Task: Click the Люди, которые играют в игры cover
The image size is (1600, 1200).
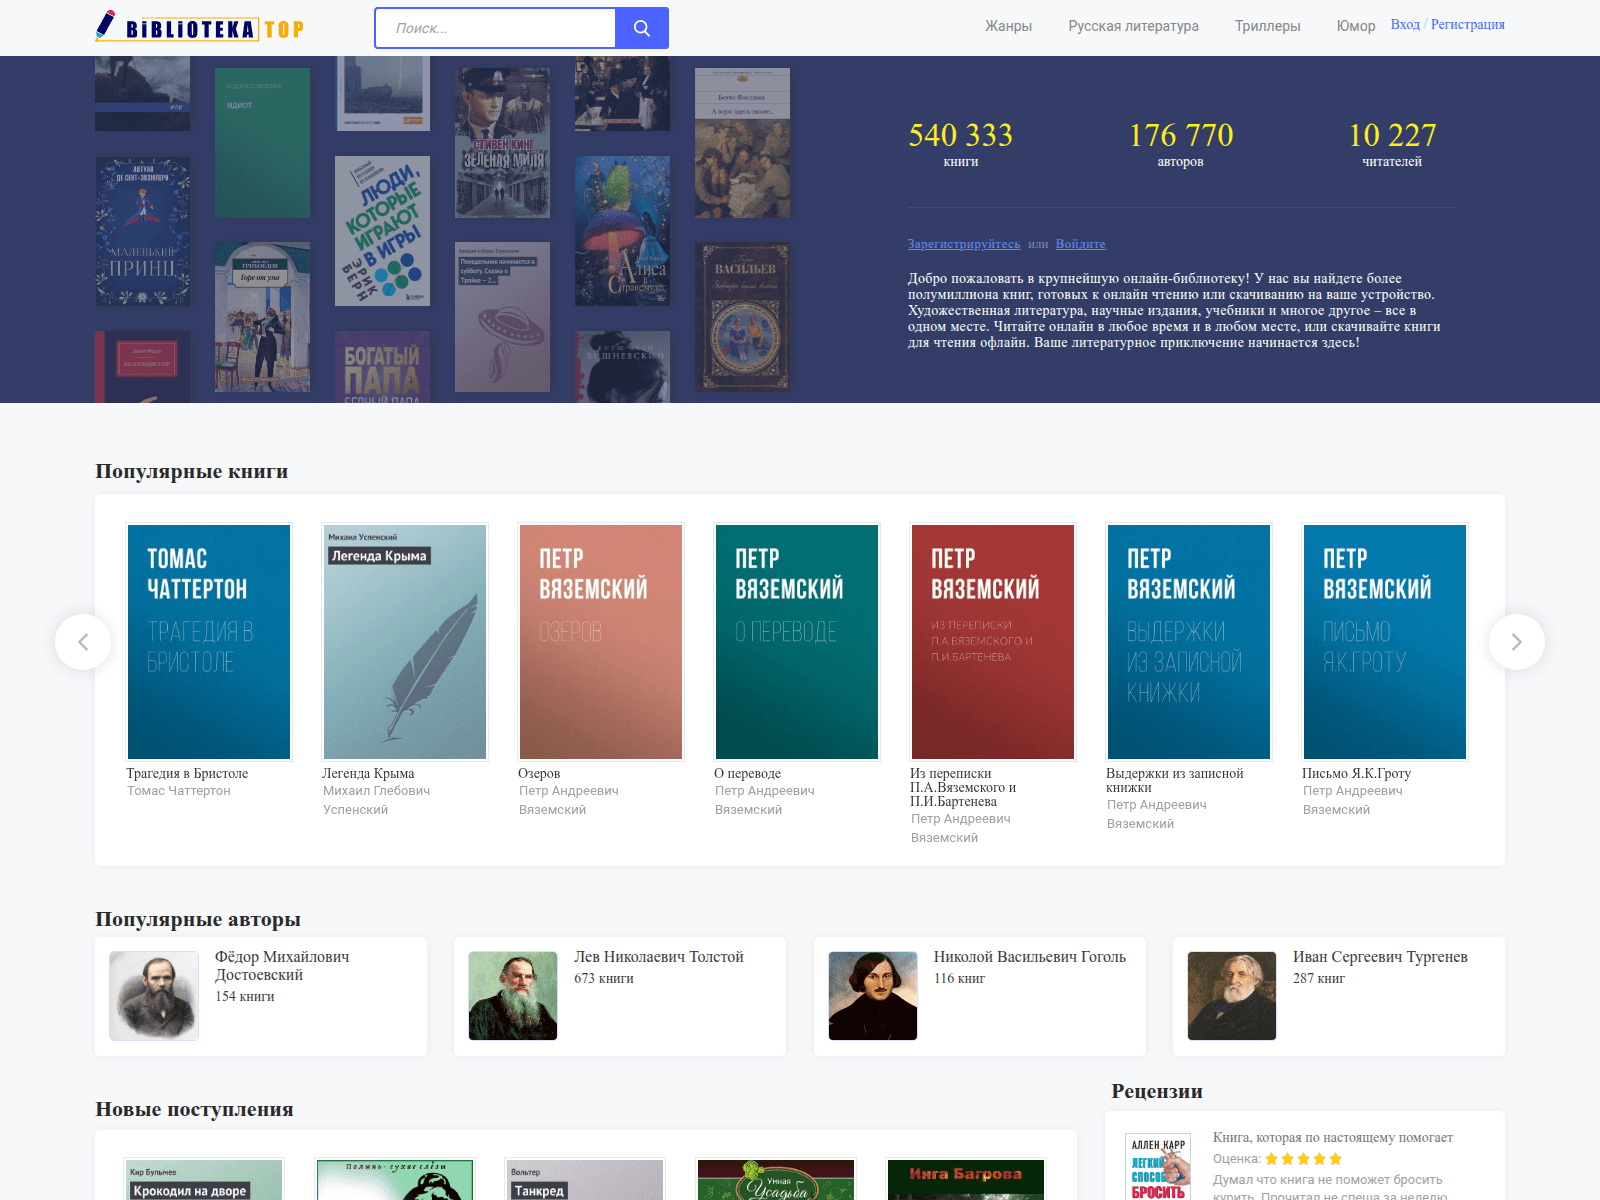Action: pyautogui.click(x=382, y=231)
